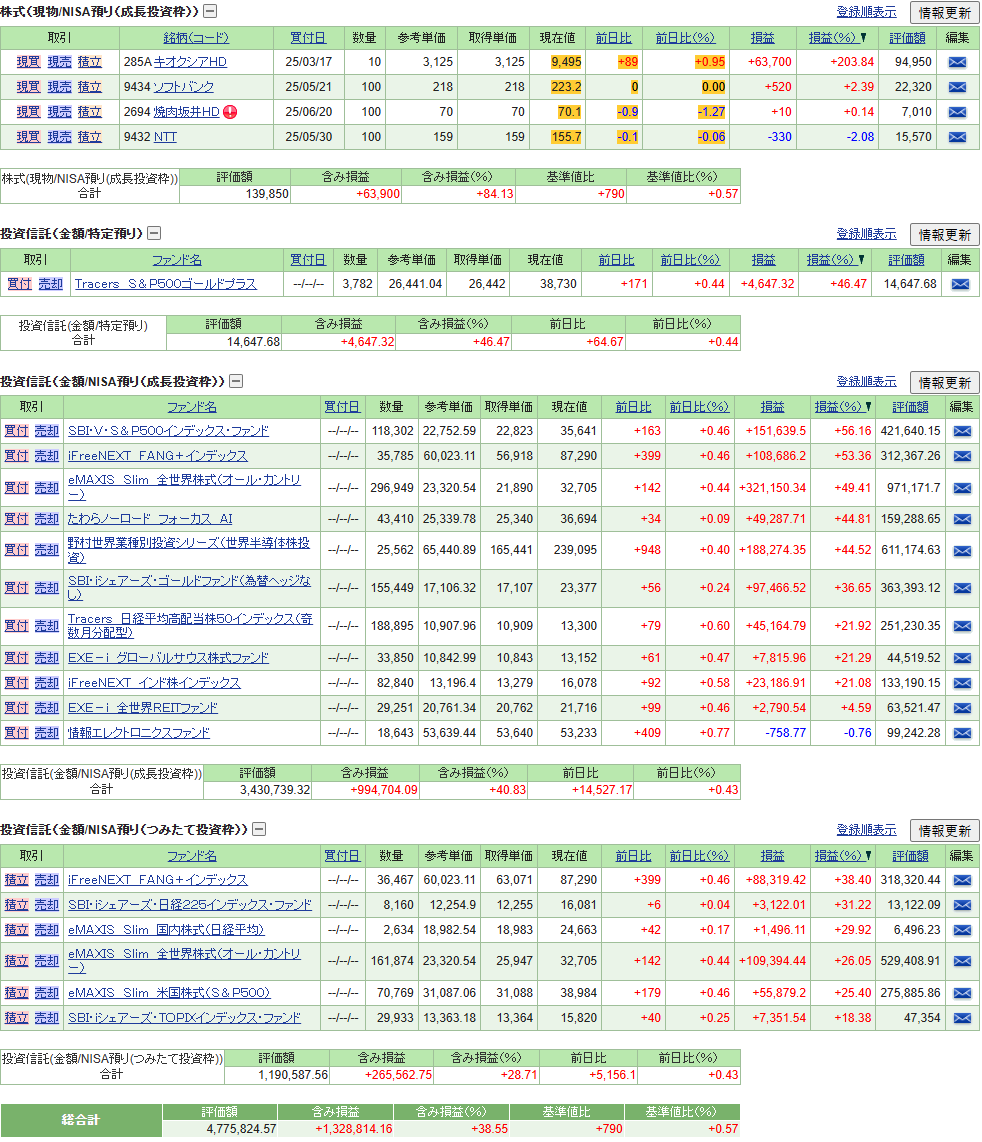Sort stocks by 損益(%) column header

pos(833,38)
